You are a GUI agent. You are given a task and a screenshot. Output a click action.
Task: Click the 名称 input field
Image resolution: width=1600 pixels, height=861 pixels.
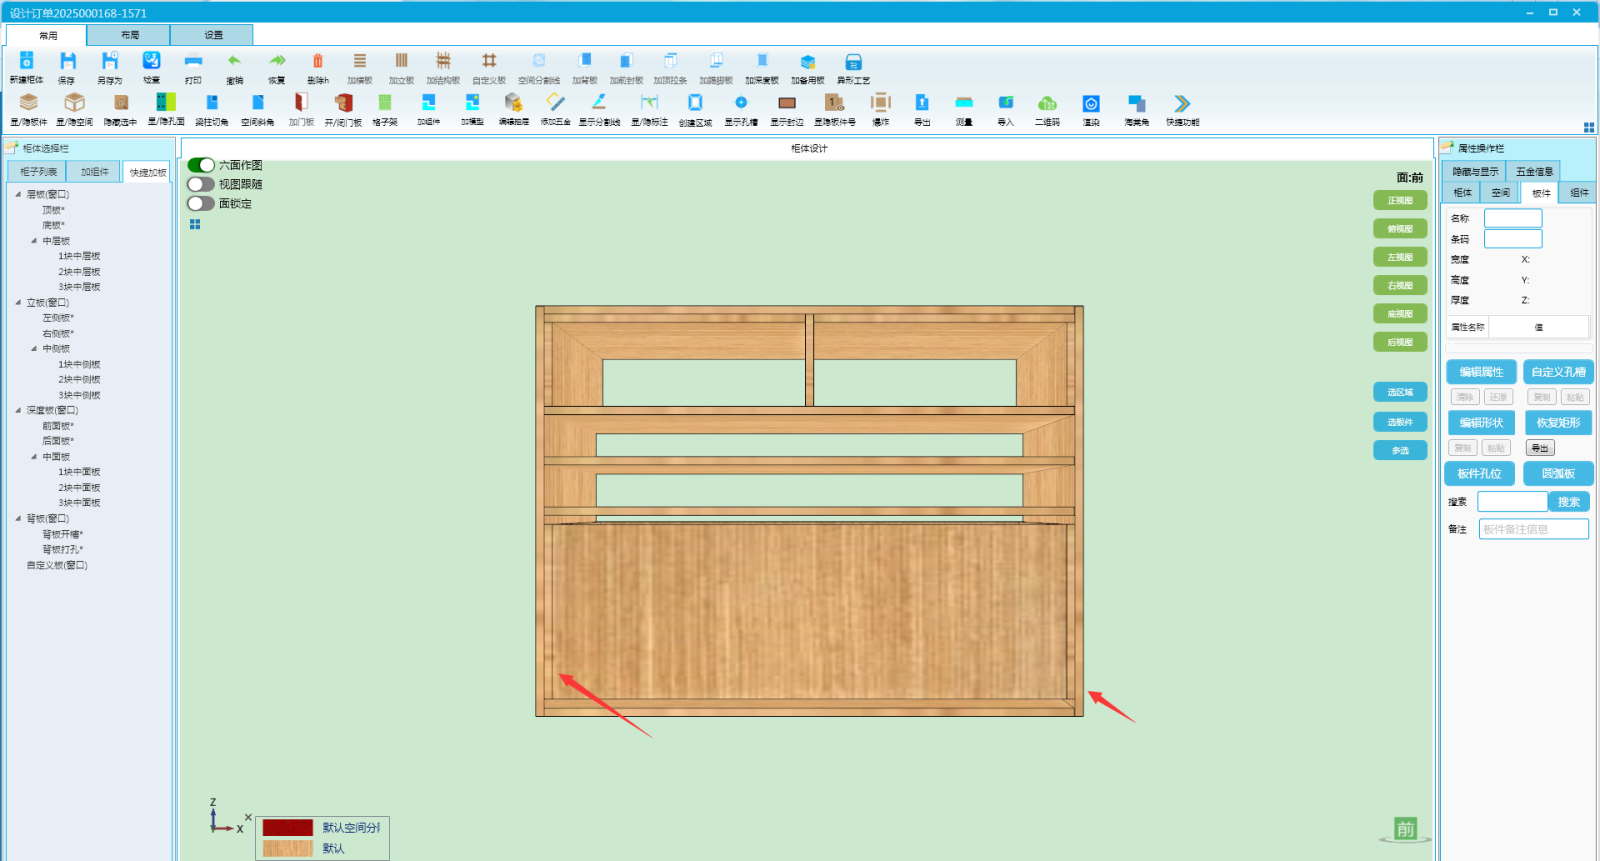point(1513,218)
